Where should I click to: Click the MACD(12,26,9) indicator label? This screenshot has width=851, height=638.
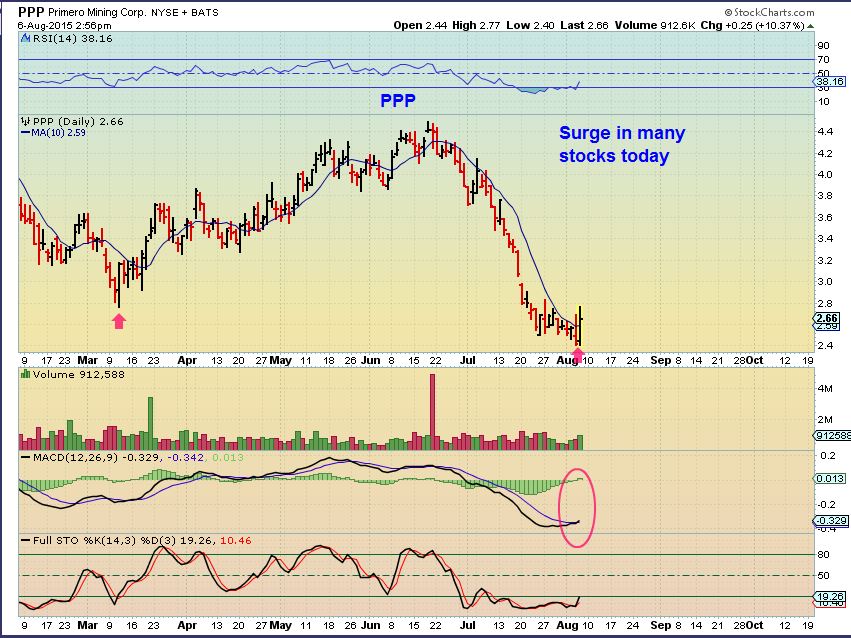75,457
